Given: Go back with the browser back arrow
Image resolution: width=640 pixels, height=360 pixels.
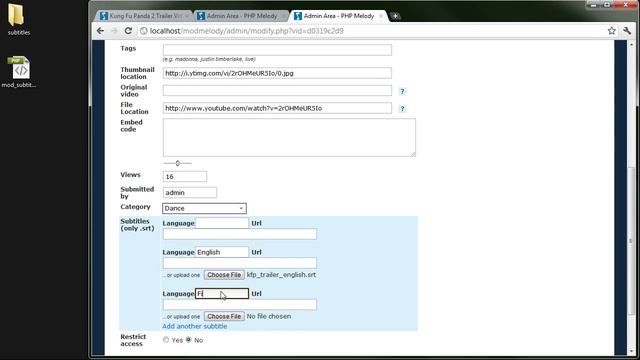Looking at the screenshot, I should coord(100,31).
